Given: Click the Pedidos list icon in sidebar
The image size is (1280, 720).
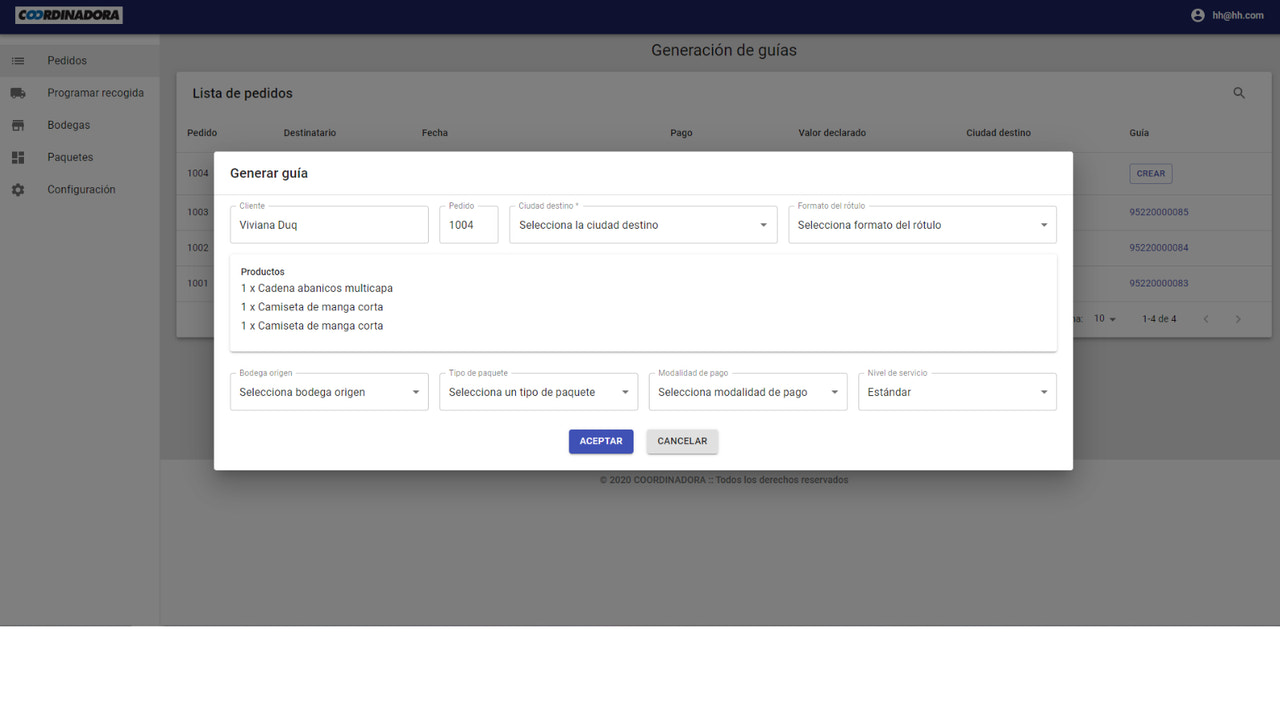Looking at the screenshot, I should (x=18, y=61).
